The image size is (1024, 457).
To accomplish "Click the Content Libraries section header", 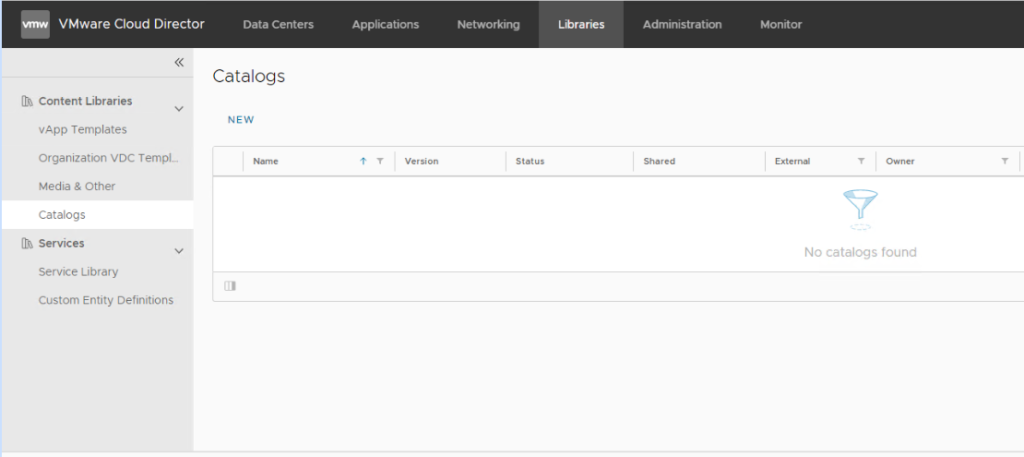I will (86, 101).
